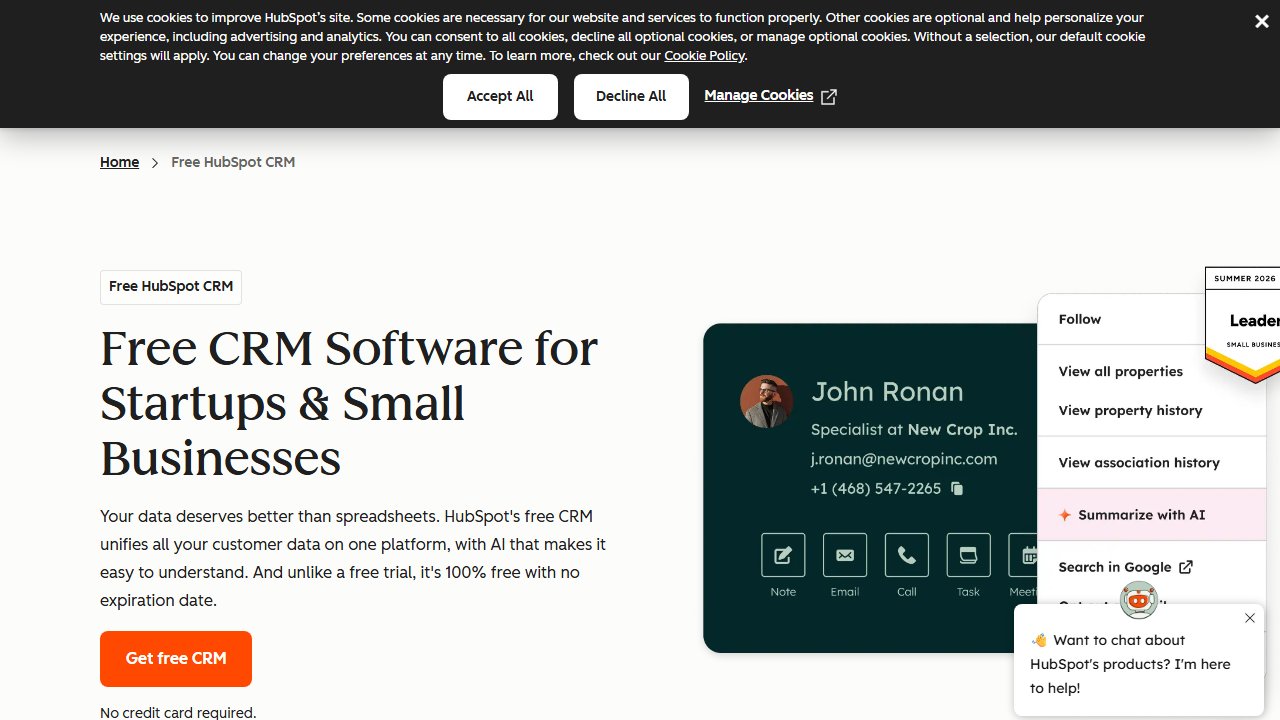Image resolution: width=1280 pixels, height=720 pixels.
Task: Open Manage Cookies link
Action: [x=758, y=96]
